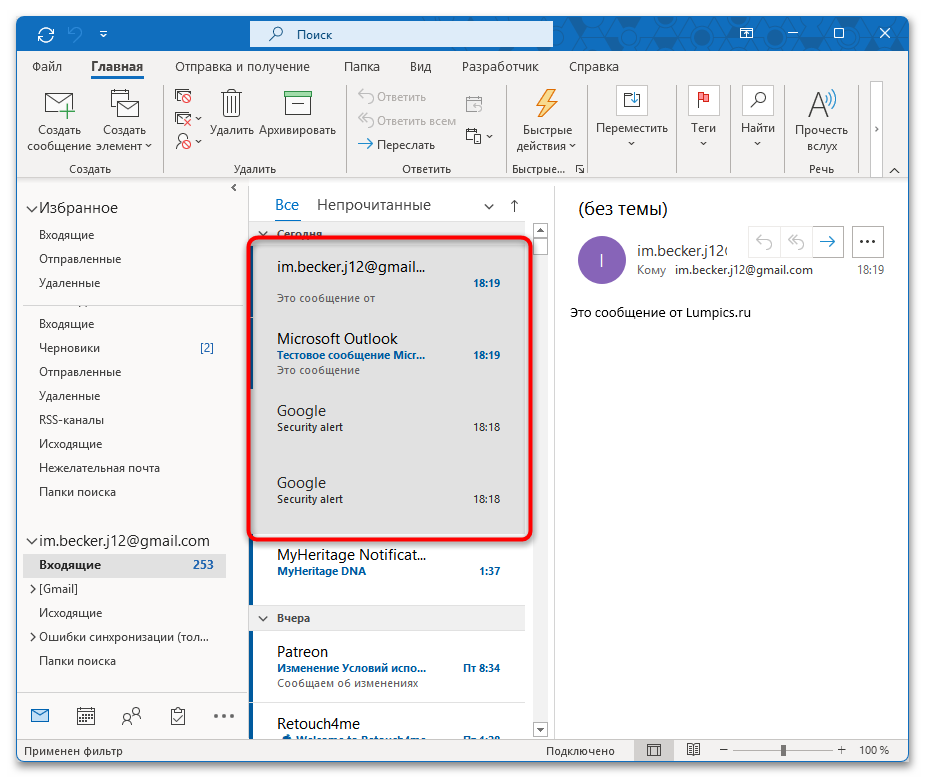Open the sort options dropdown in message list
Viewport: 925px width, 778px height.
(x=488, y=206)
